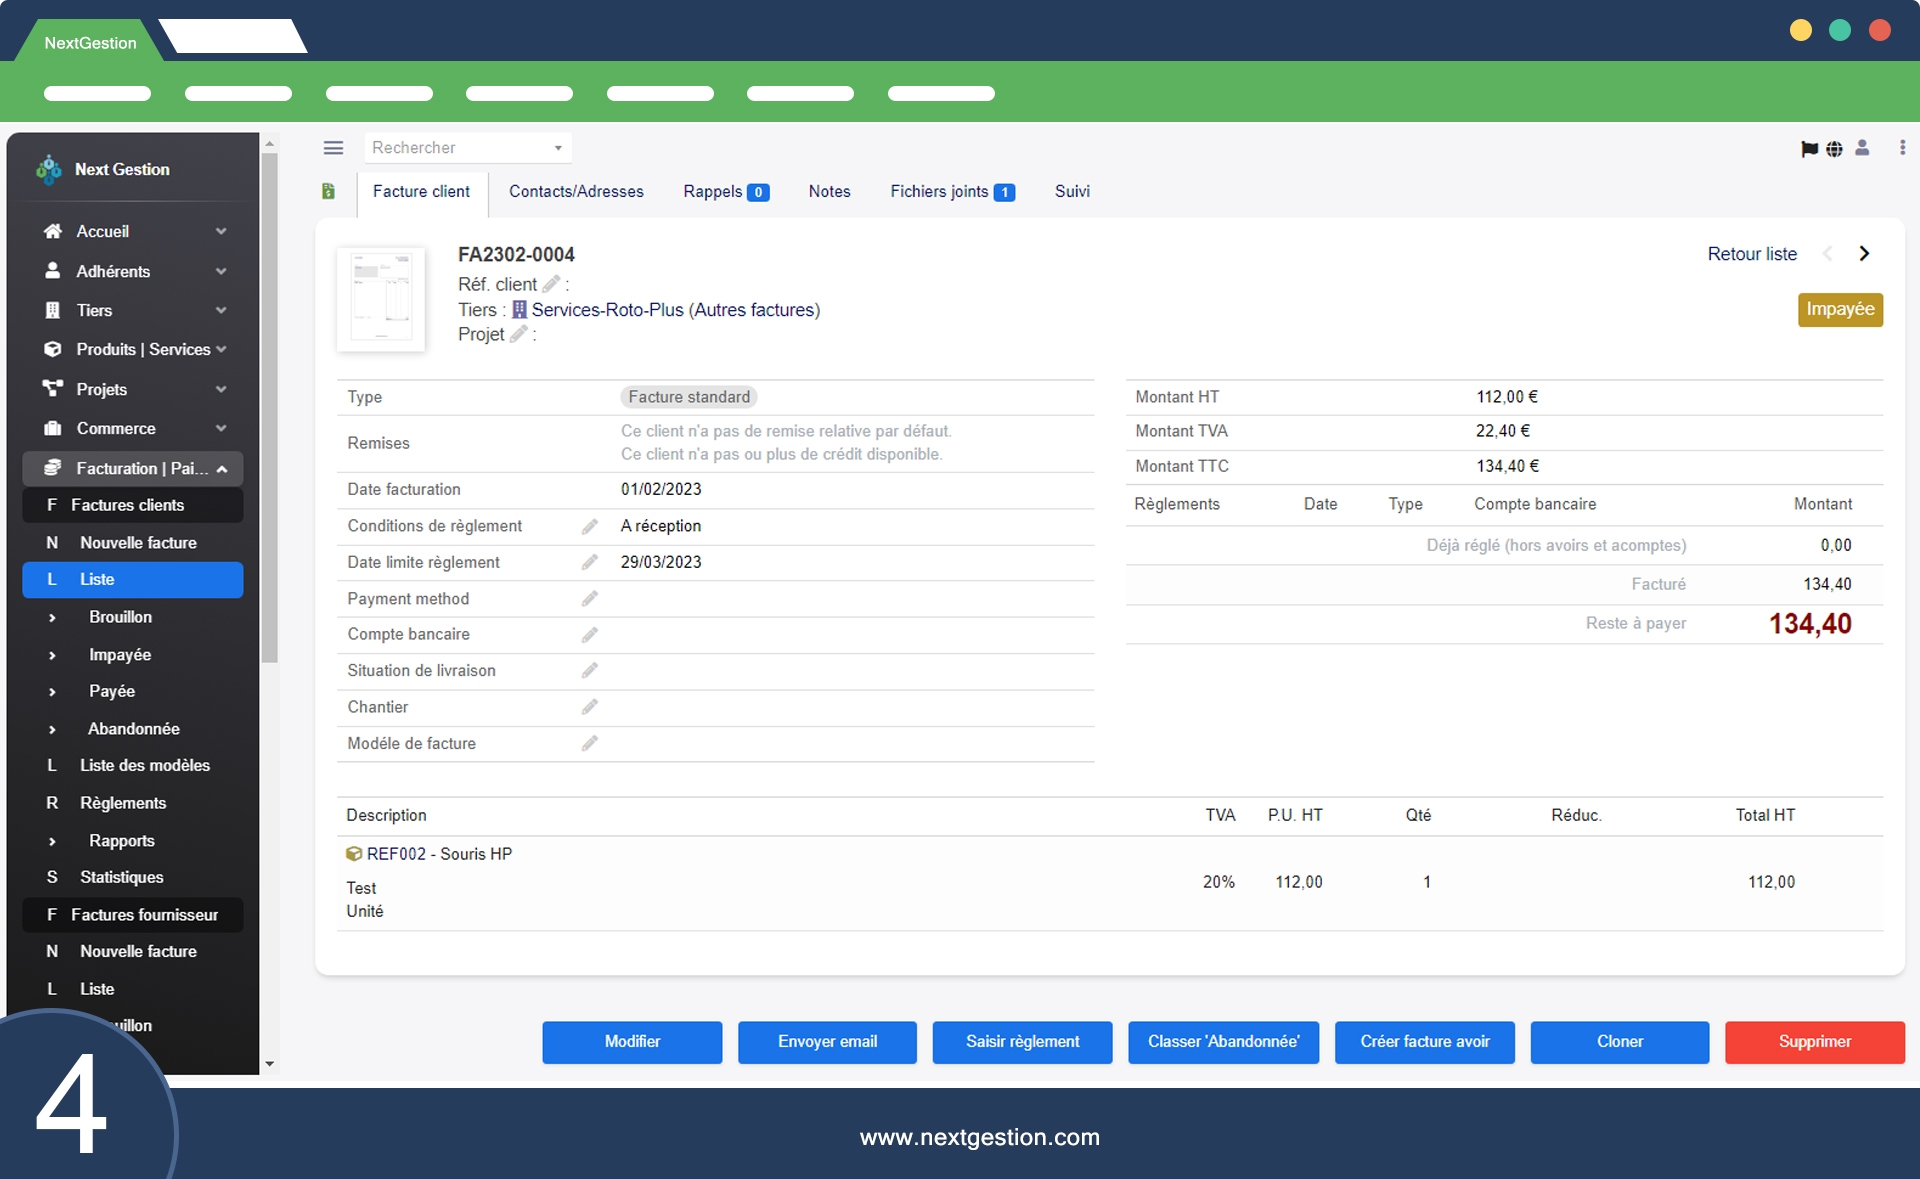Click the globe language icon
1920x1179 pixels.
coord(1834,149)
